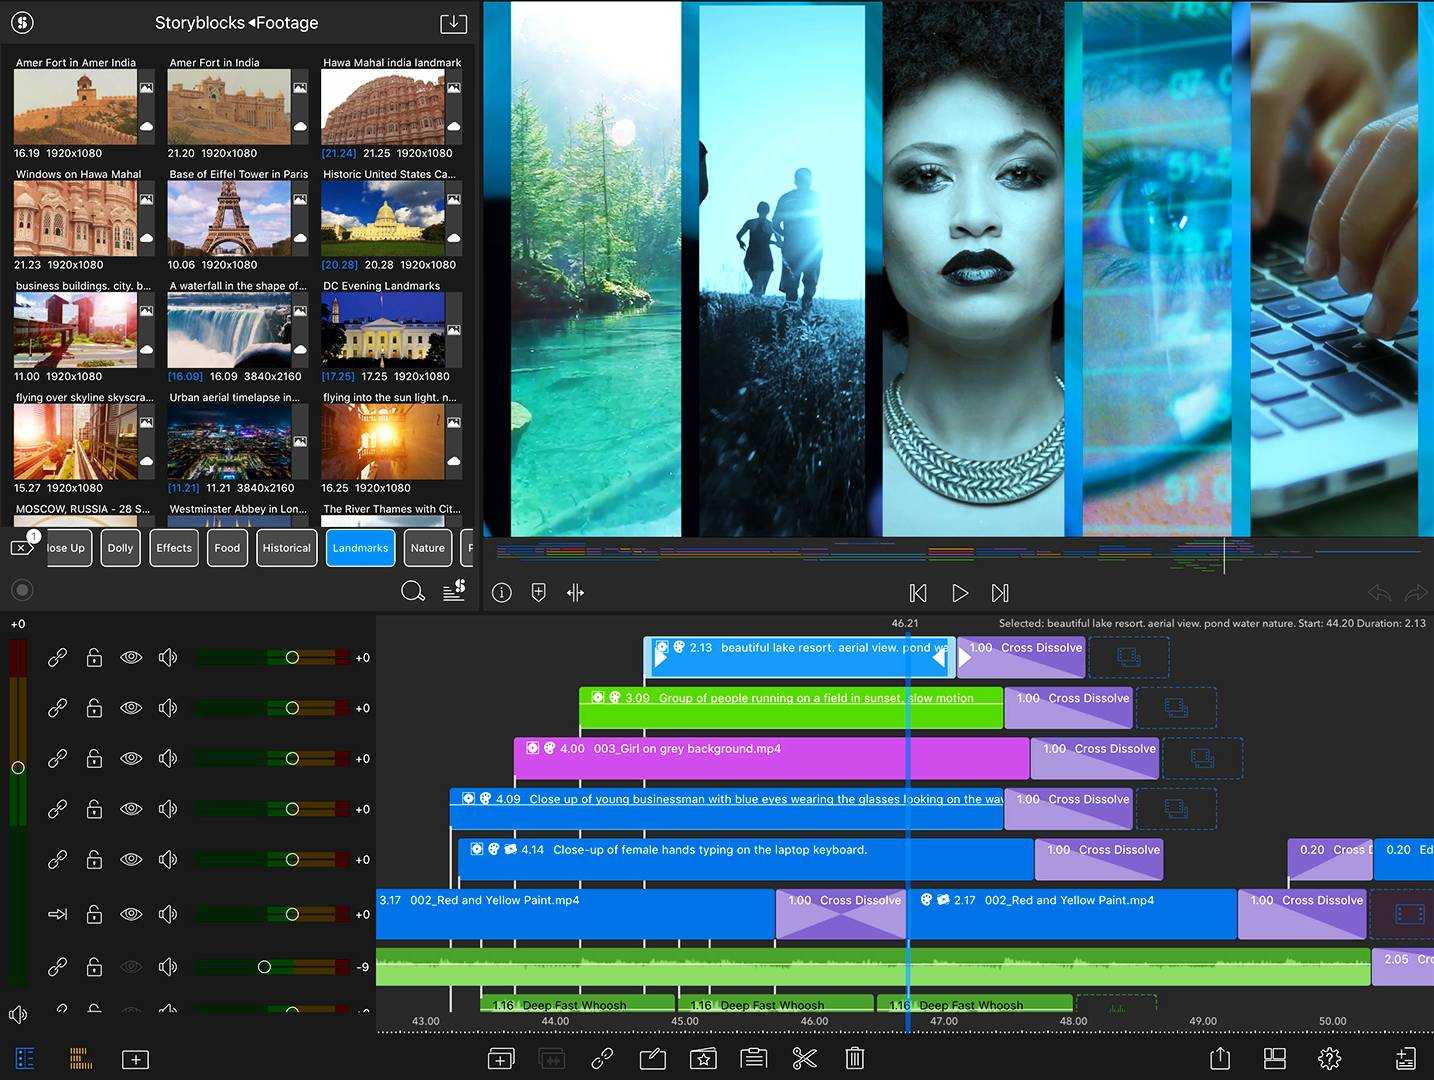Tap the import download icon in library header
This screenshot has width=1434, height=1080.
[453, 23]
